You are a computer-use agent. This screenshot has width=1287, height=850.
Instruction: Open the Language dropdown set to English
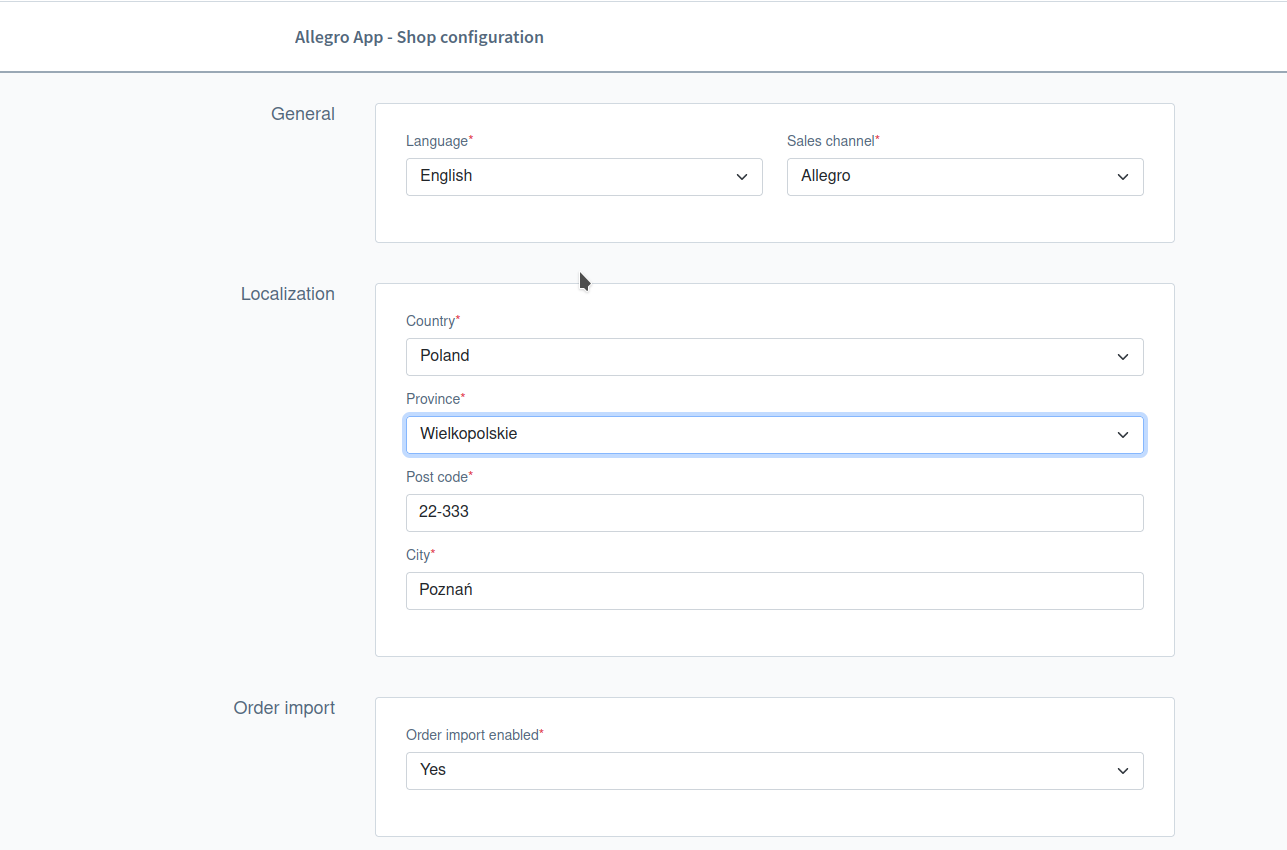click(x=584, y=177)
